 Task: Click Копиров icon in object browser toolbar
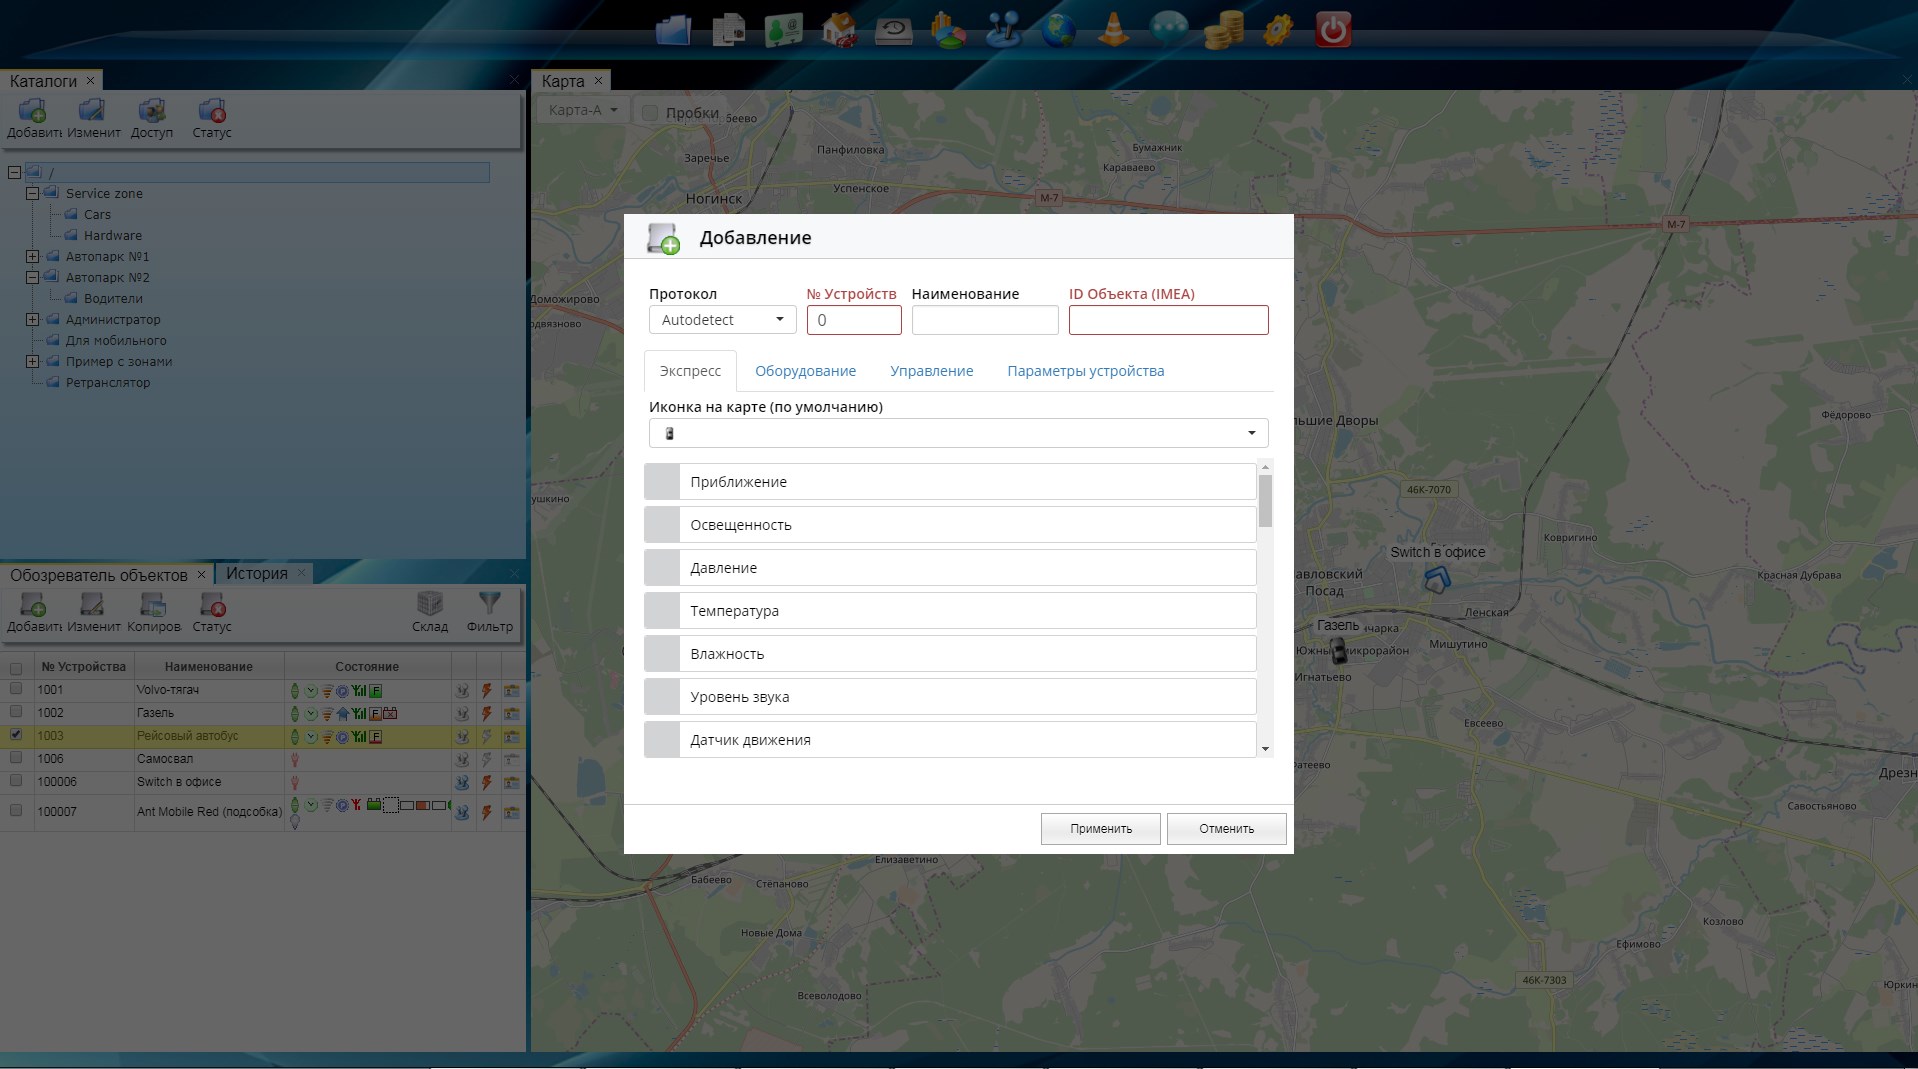tap(153, 611)
